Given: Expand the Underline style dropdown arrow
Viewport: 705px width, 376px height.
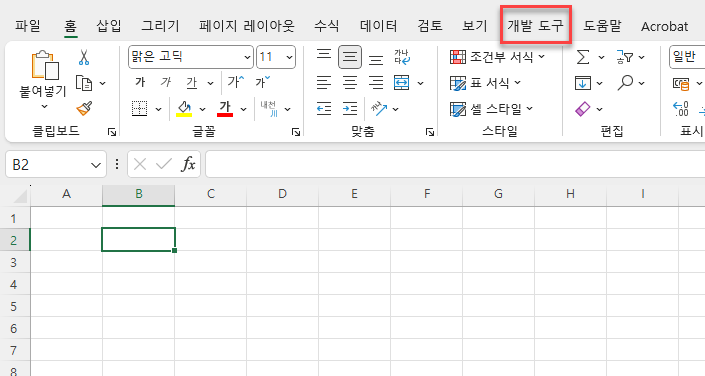Looking at the screenshot, I should point(210,83).
